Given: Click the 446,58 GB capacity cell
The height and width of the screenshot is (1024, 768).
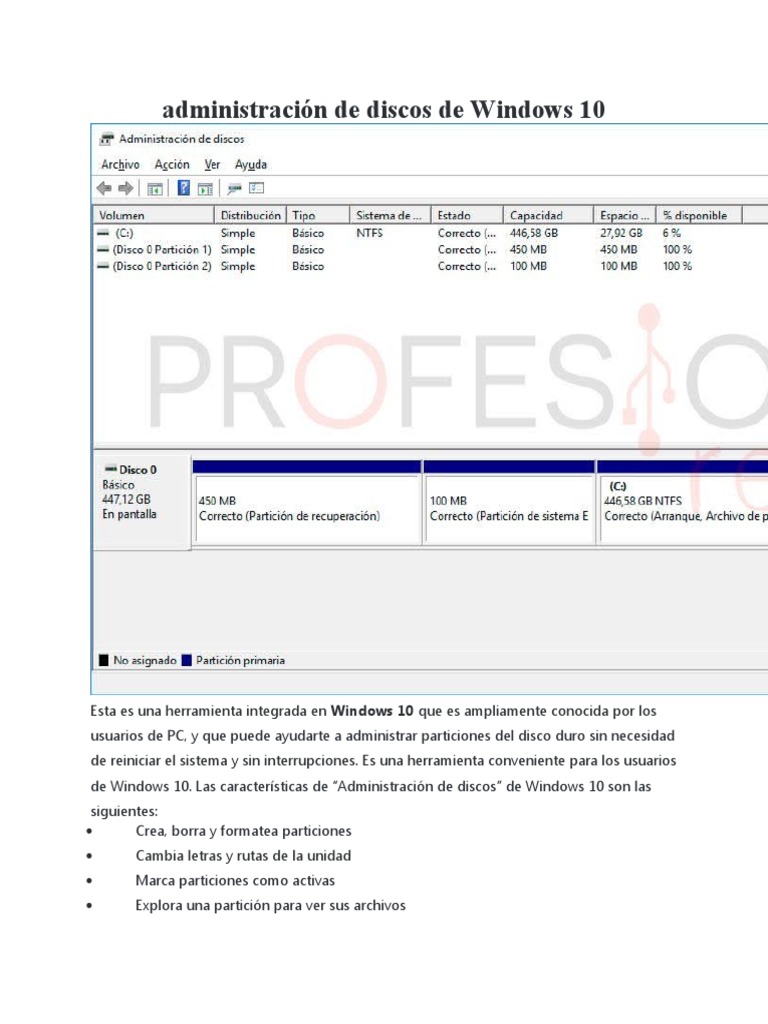Looking at the screenshot, I should pos(534,233).
